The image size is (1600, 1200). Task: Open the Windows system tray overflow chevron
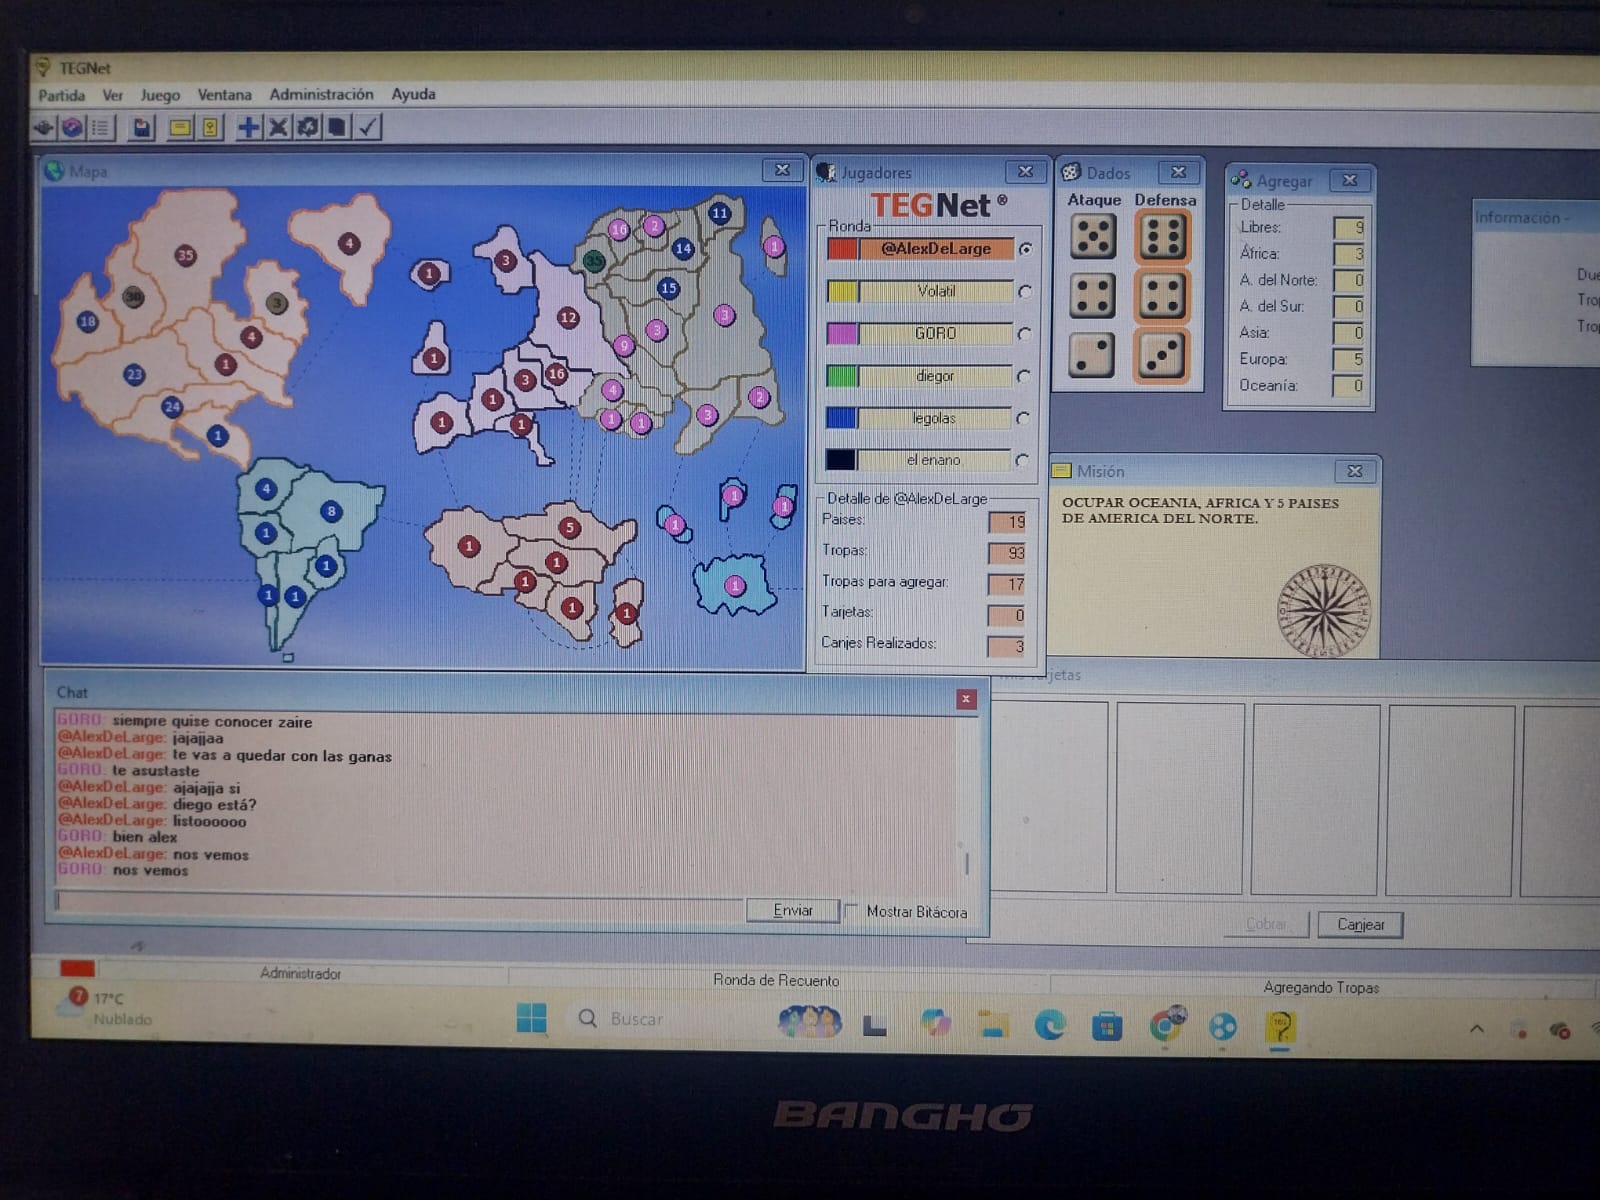click(x=1477, y=1028)
